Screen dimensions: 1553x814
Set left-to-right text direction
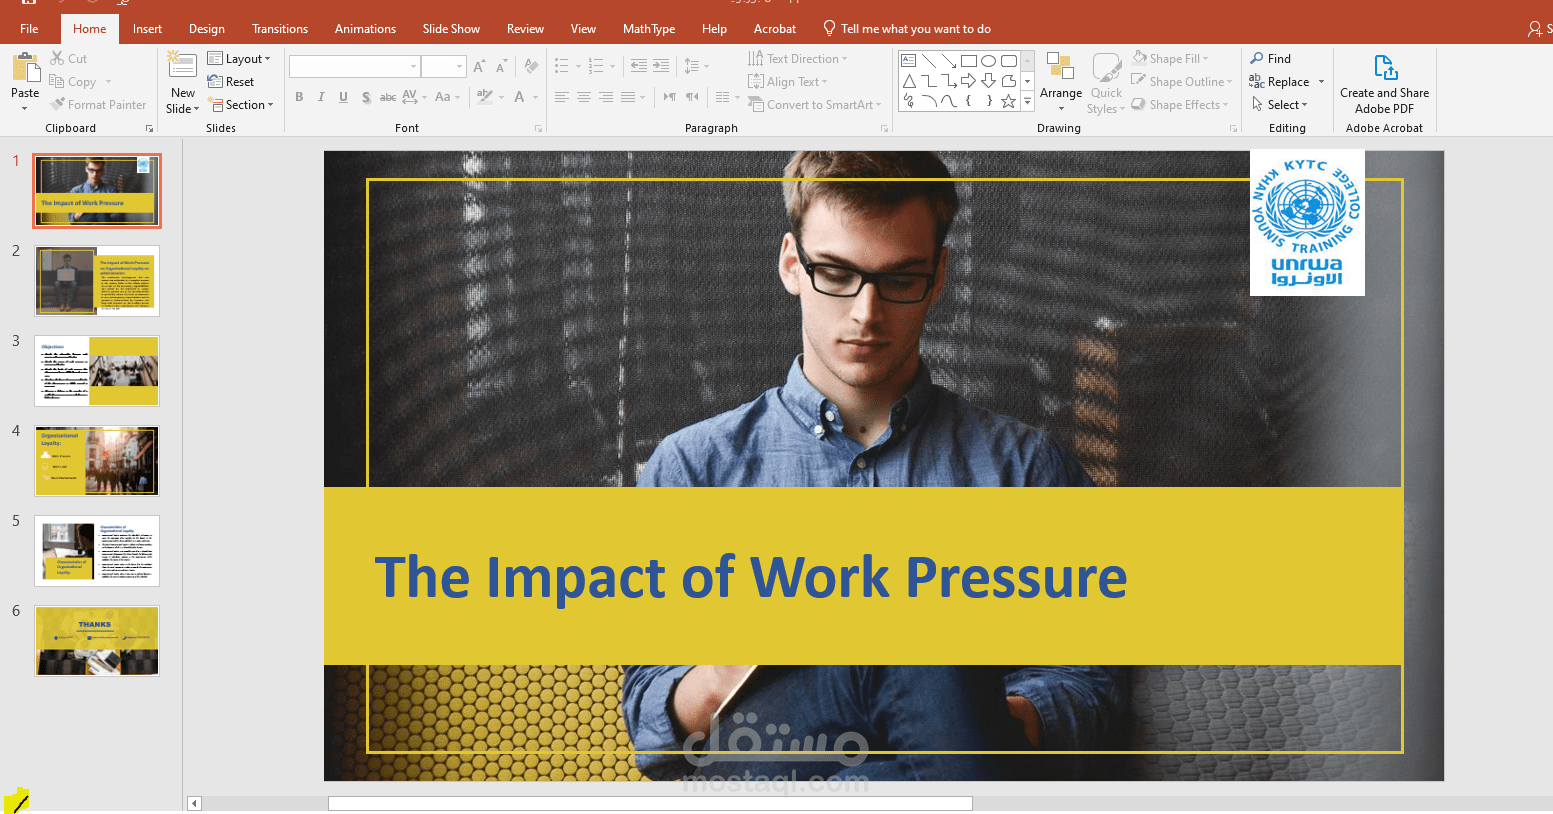(669, 97)
